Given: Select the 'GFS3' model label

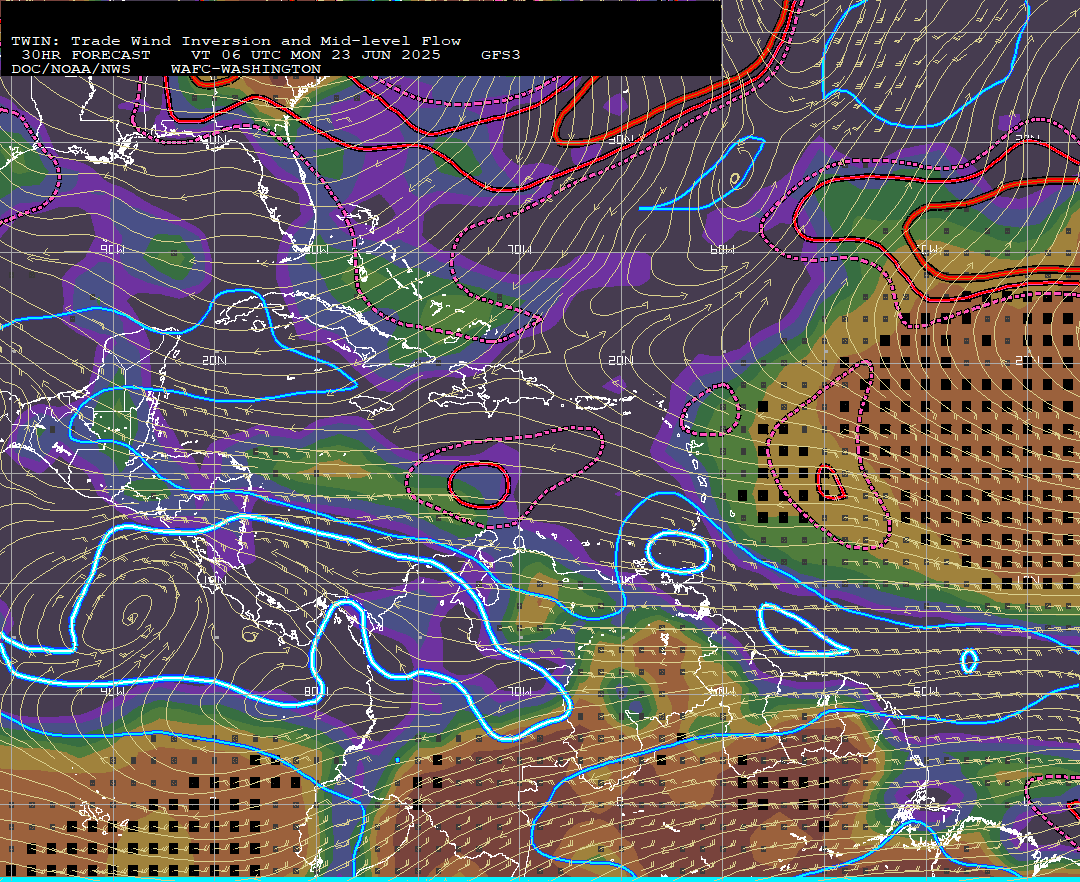Looking at the screenshot, I should coord(500,55).
